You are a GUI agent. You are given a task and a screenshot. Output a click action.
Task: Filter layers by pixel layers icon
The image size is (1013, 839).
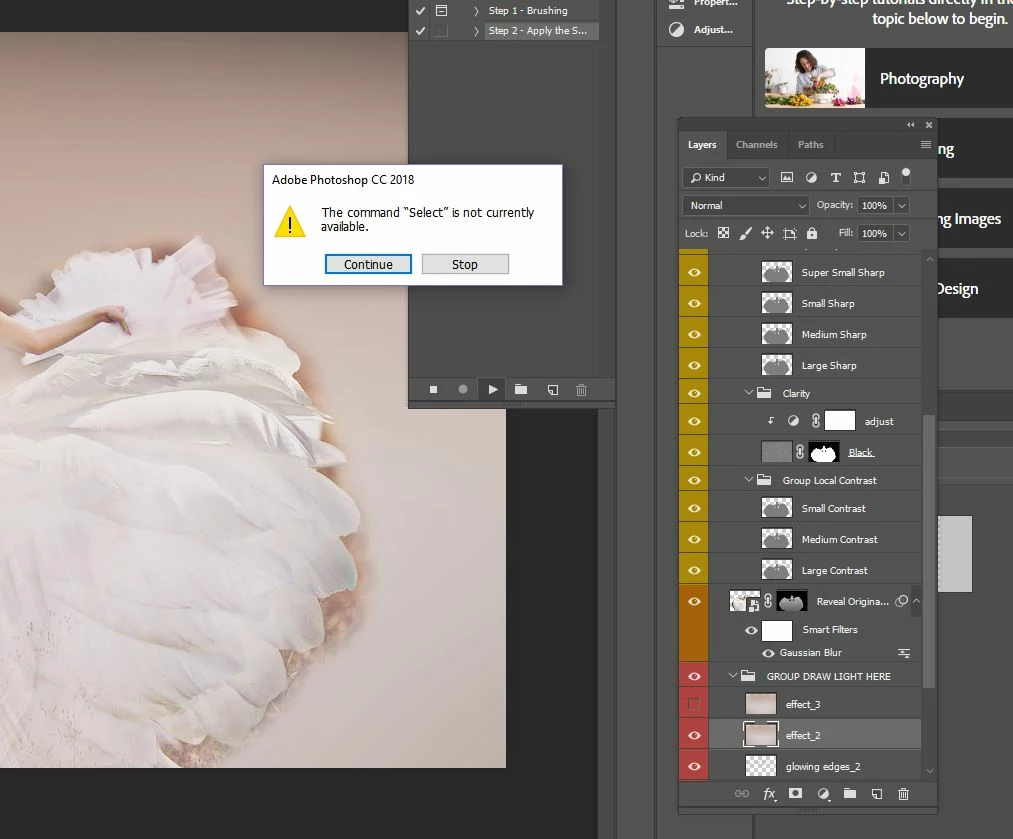click(x=787, y=178)
